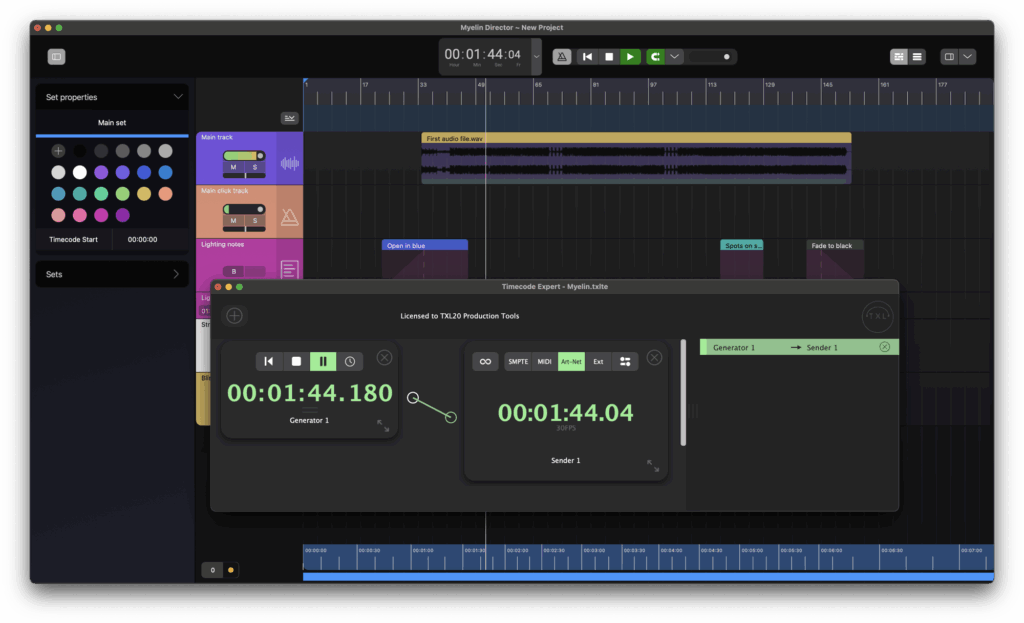
Task: Solo the Main click track
Action: (254, 220)
